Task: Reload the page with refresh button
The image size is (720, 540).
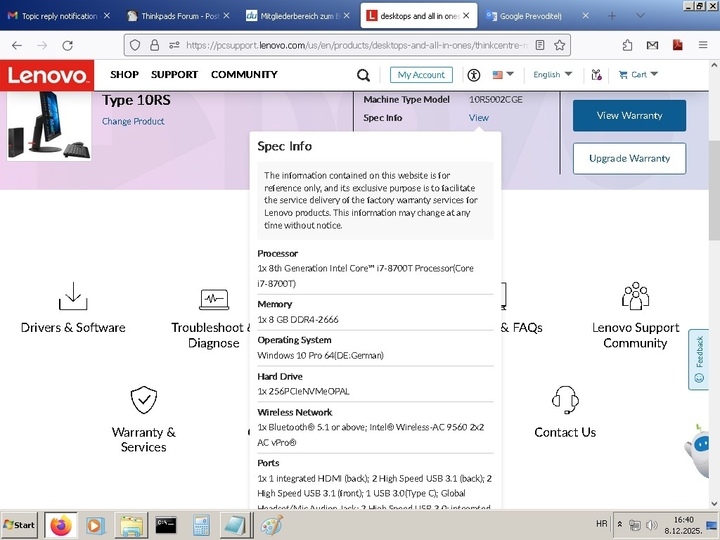Action: [x=69, y=45]
